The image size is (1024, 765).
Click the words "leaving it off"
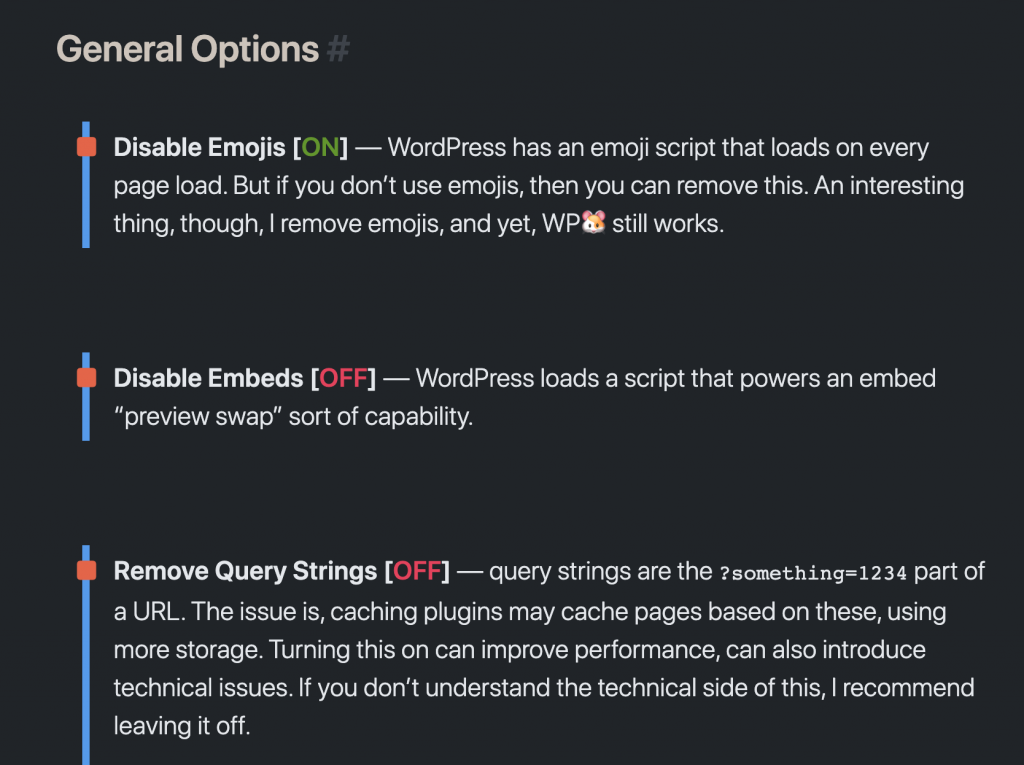(x=179, y=725)
